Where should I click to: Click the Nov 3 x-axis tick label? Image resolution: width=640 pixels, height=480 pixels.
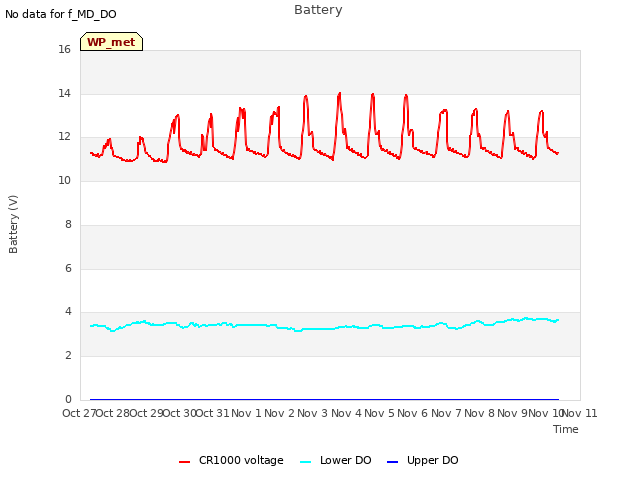[312, 413]
